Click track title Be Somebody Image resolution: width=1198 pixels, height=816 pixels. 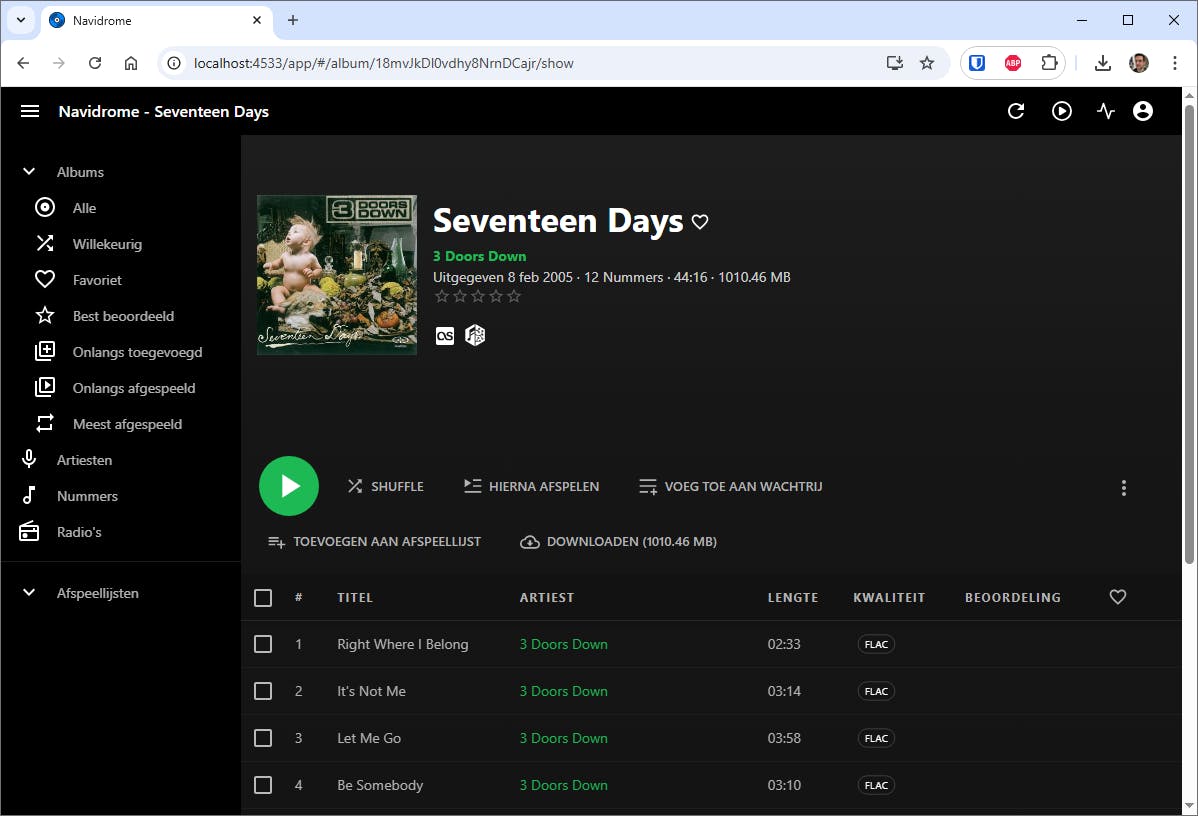380,785
